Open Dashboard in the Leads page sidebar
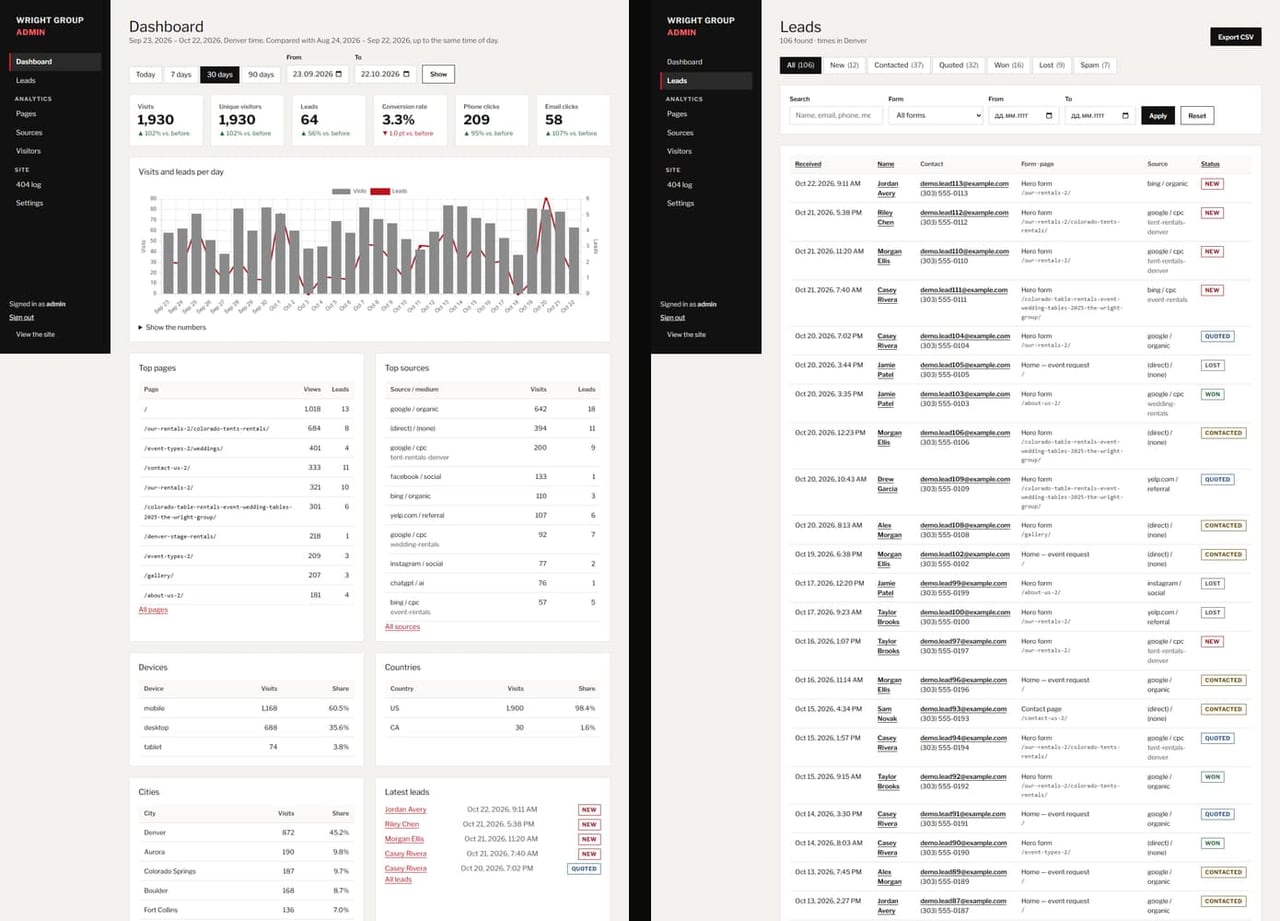 (706, 62)
